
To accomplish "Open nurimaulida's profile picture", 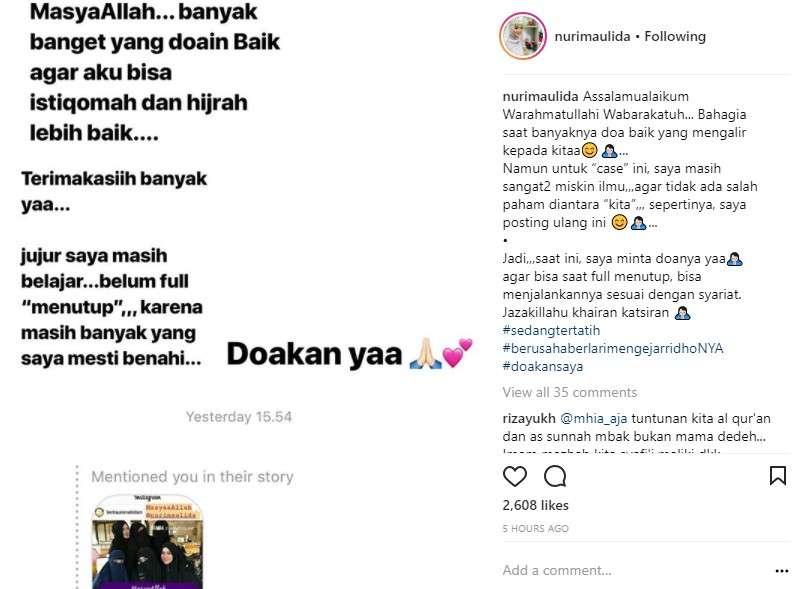I will tap(523, 37).
